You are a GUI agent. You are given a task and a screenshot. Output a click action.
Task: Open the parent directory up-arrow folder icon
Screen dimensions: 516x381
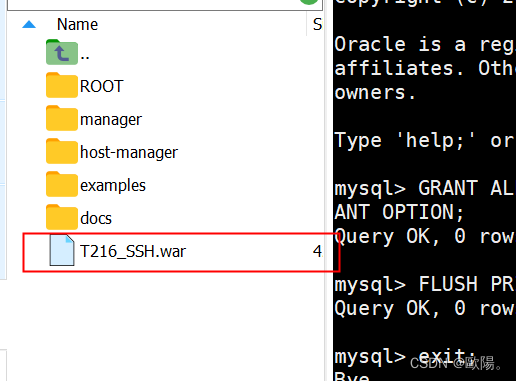click(x=62, y=52)
